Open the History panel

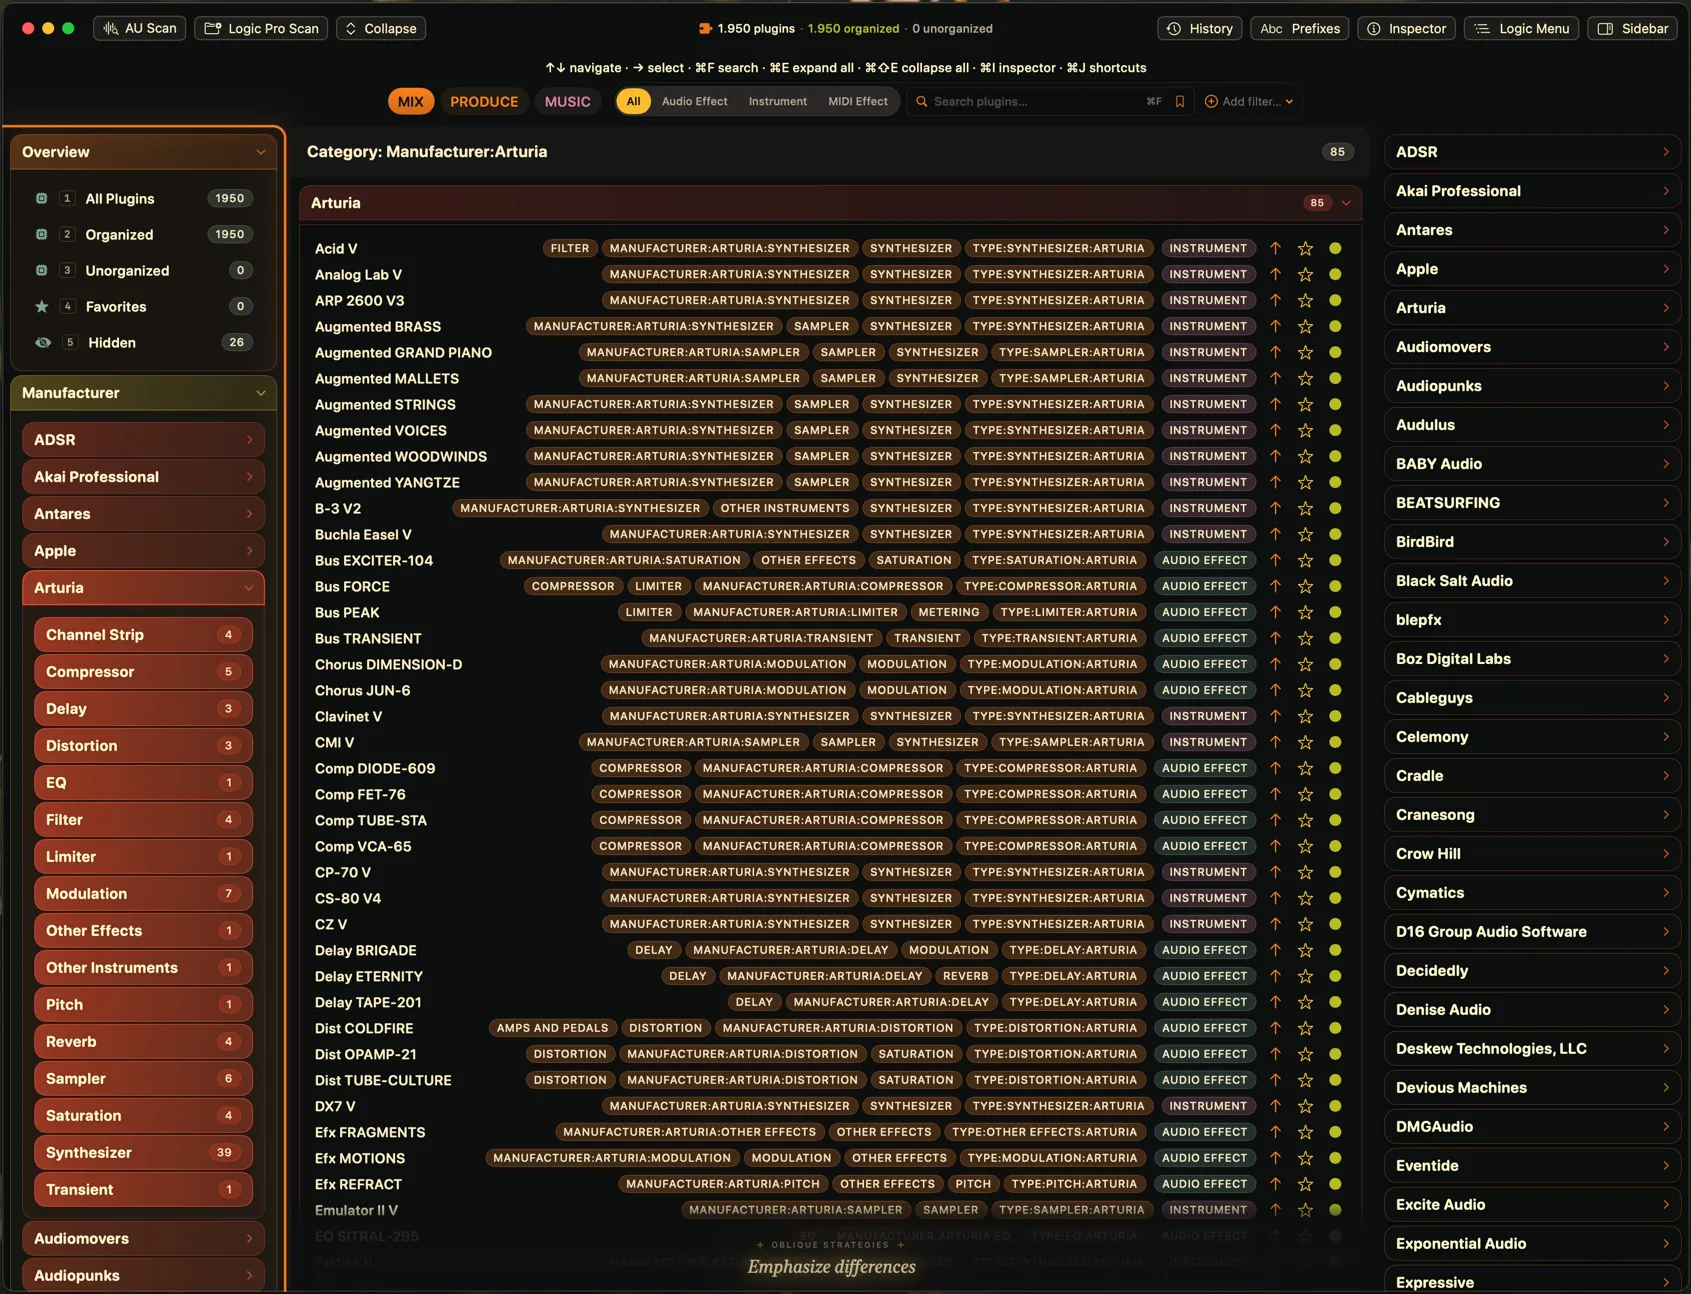pos(1200,29)
